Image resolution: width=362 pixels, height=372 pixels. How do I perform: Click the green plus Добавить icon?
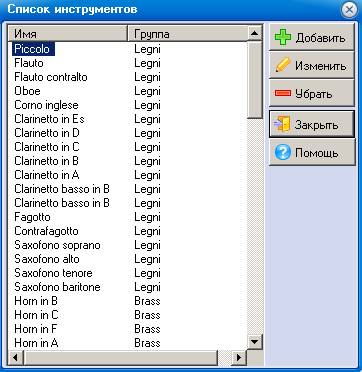click(x=283, y=38)
